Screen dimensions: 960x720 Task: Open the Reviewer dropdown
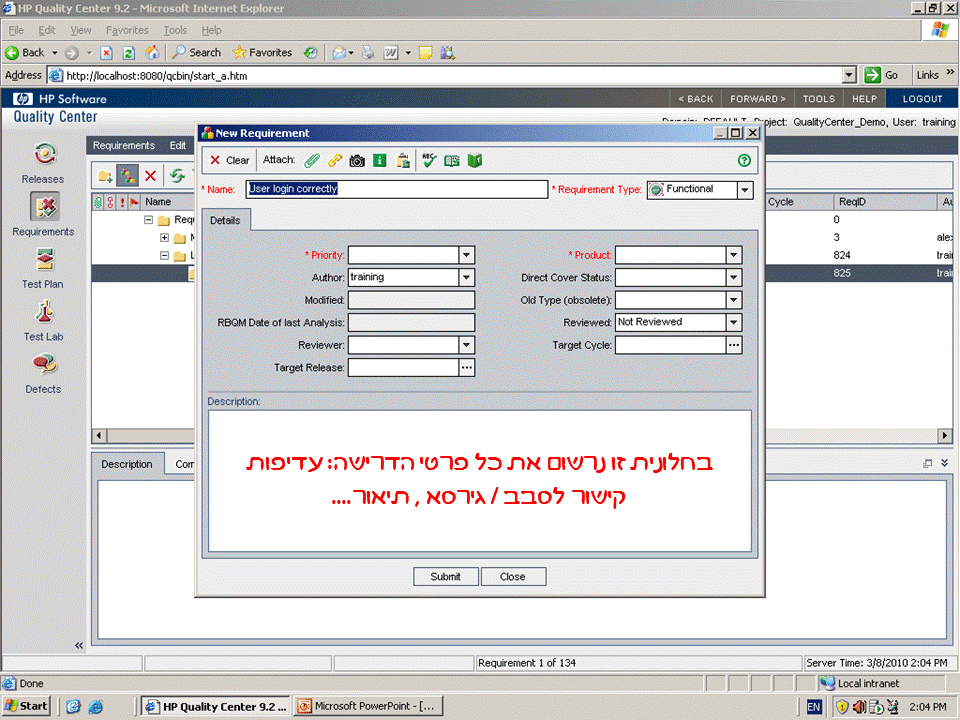(467, 345)
